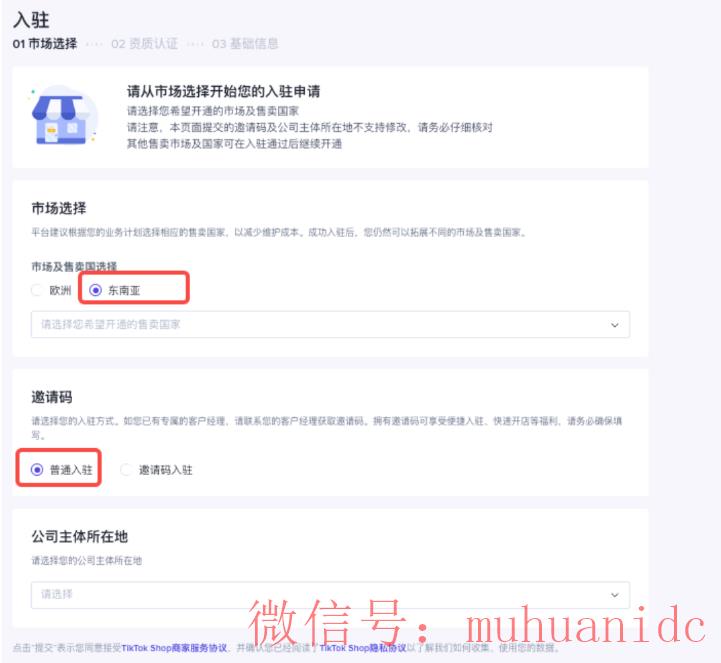Click the line 其他售卖市场及国家可在入驻通过后继续开通
This screenshot has height=663, width=721.
(x=235, y=144)
